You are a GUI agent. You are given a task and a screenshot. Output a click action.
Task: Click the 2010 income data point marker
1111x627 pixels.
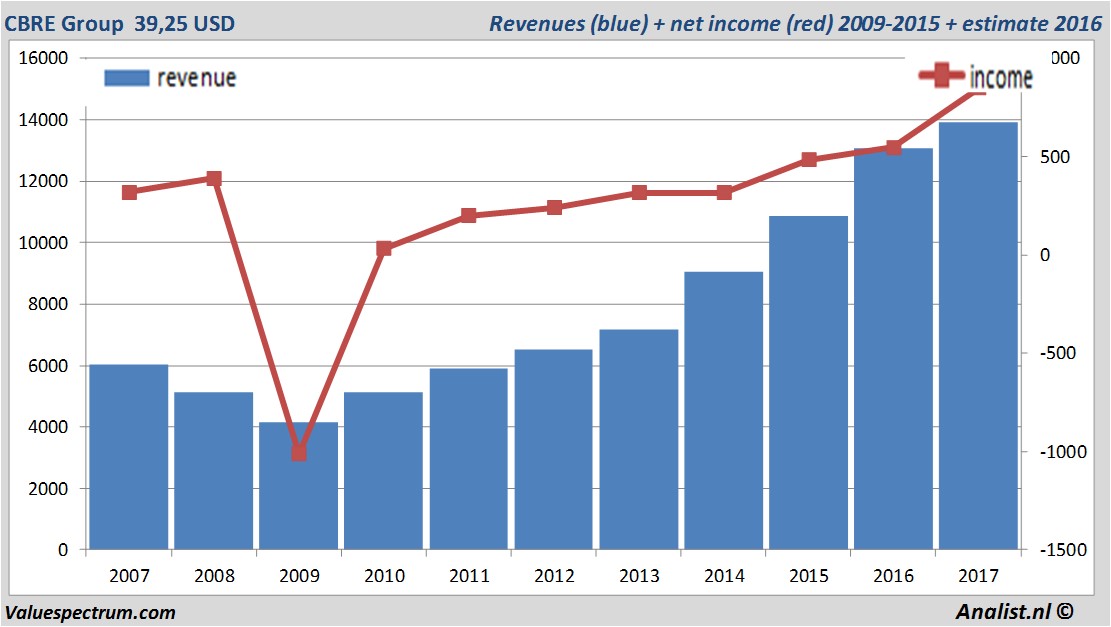(384, 249)
